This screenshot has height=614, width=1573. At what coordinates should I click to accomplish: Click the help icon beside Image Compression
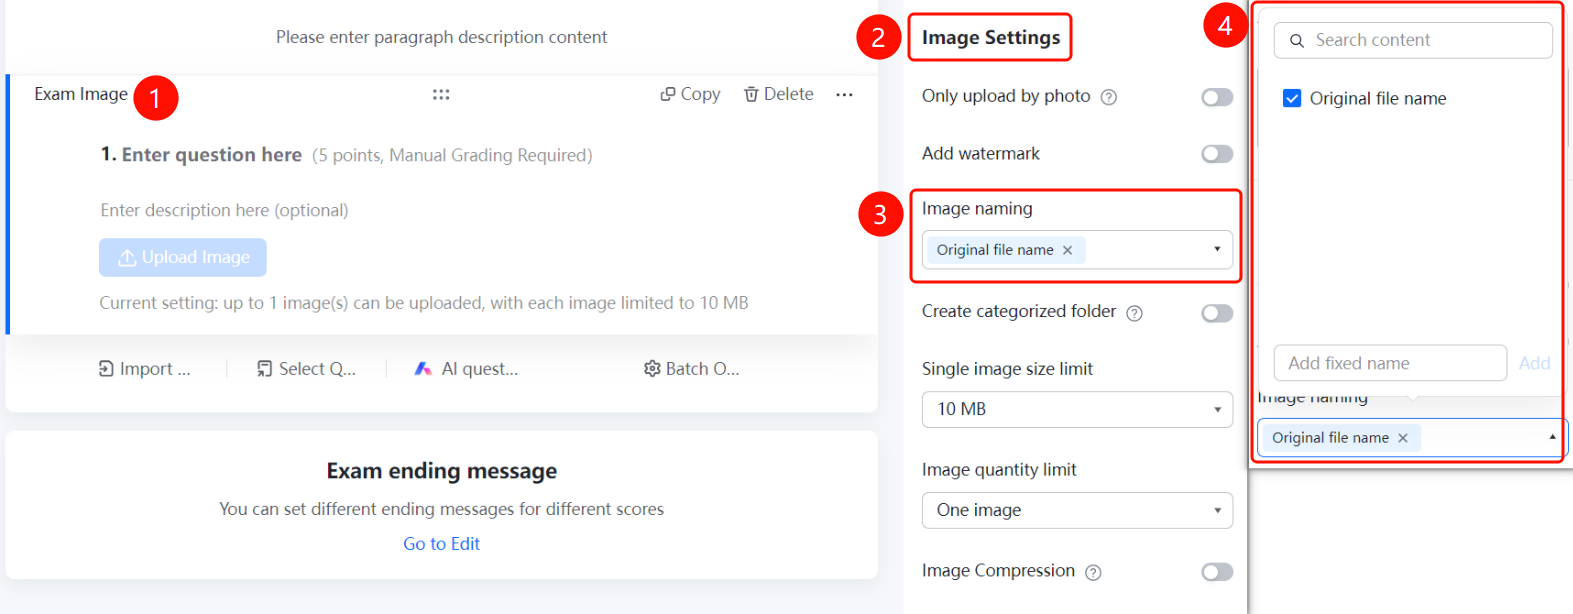(1093, 572)
